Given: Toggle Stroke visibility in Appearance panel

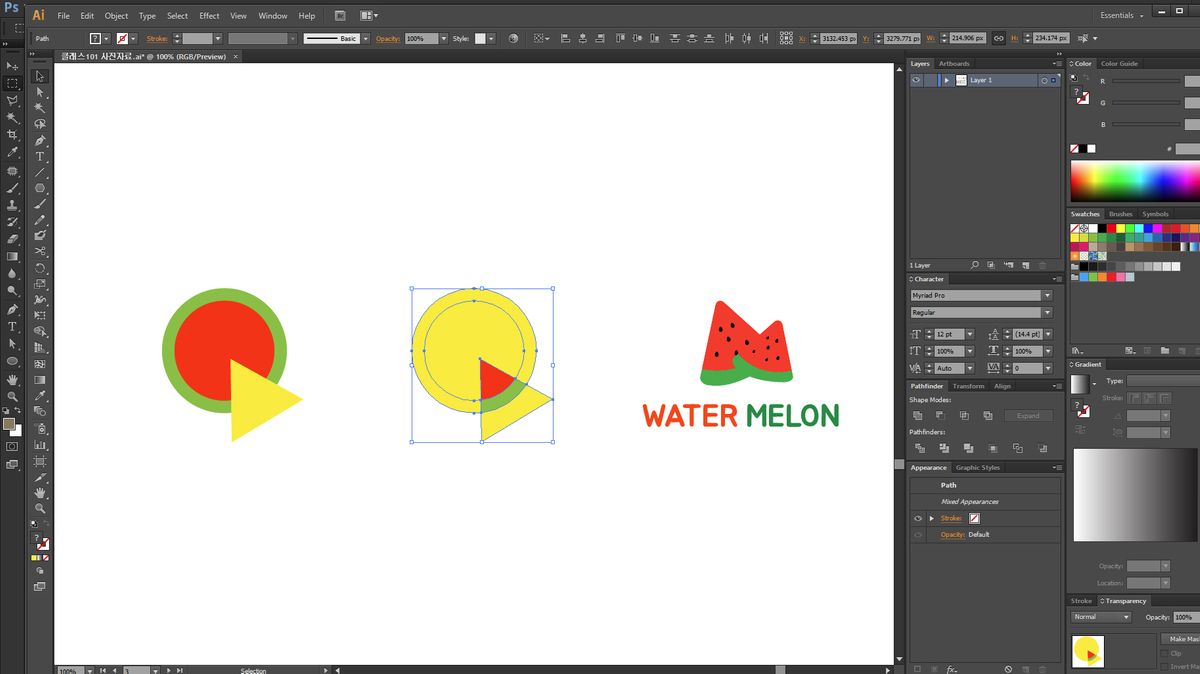Looking at the screenshot, I should [x=917, y=518].
